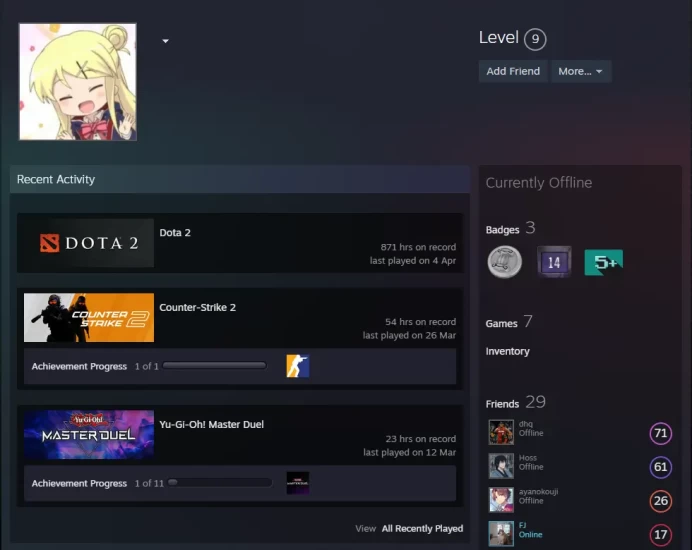Viewport: 692px width, 550px height.
Task: Open the anime girl profile avatar
Action: 78,82
